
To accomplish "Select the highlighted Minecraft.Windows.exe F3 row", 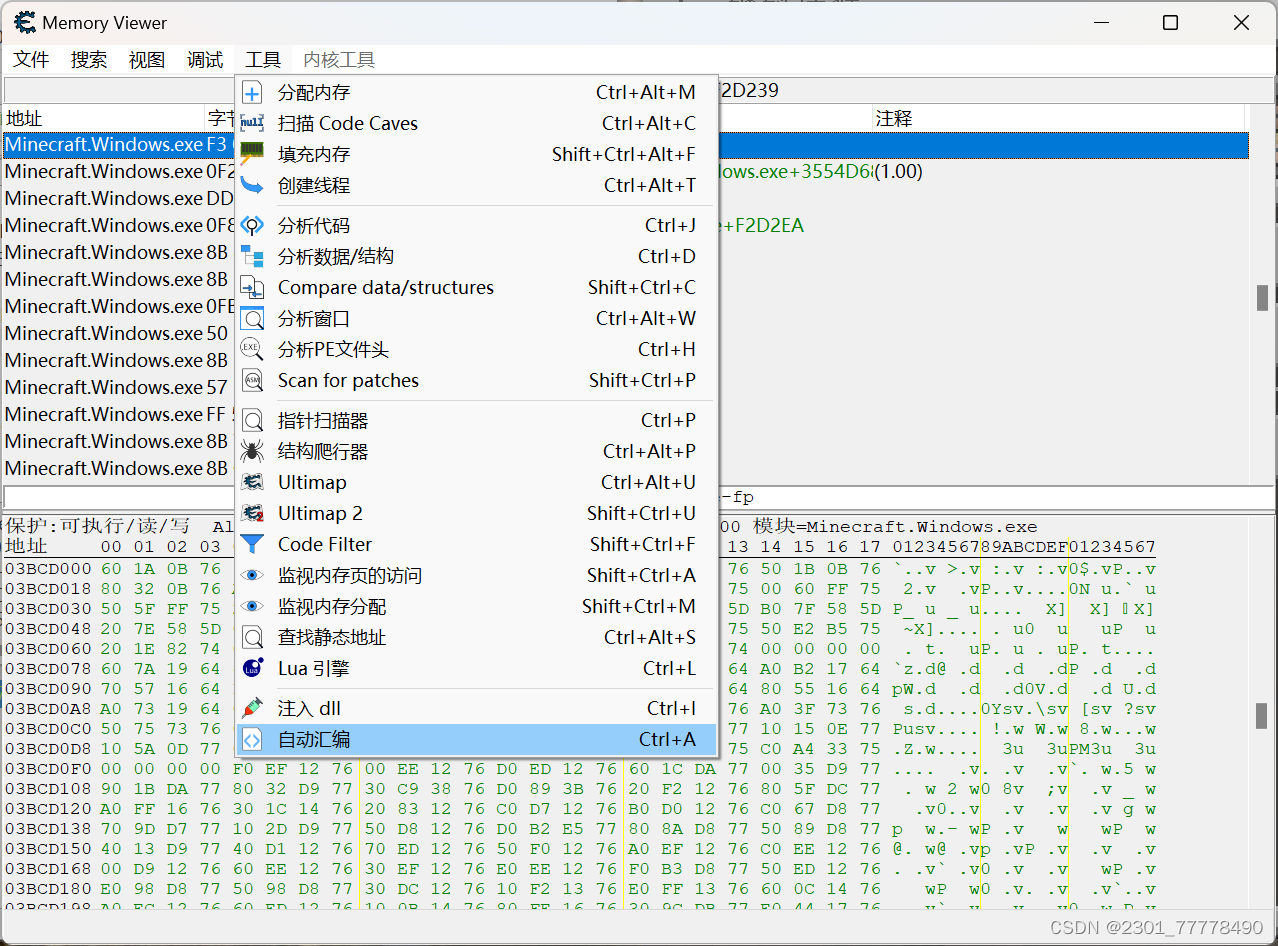I will pos(626,145).
